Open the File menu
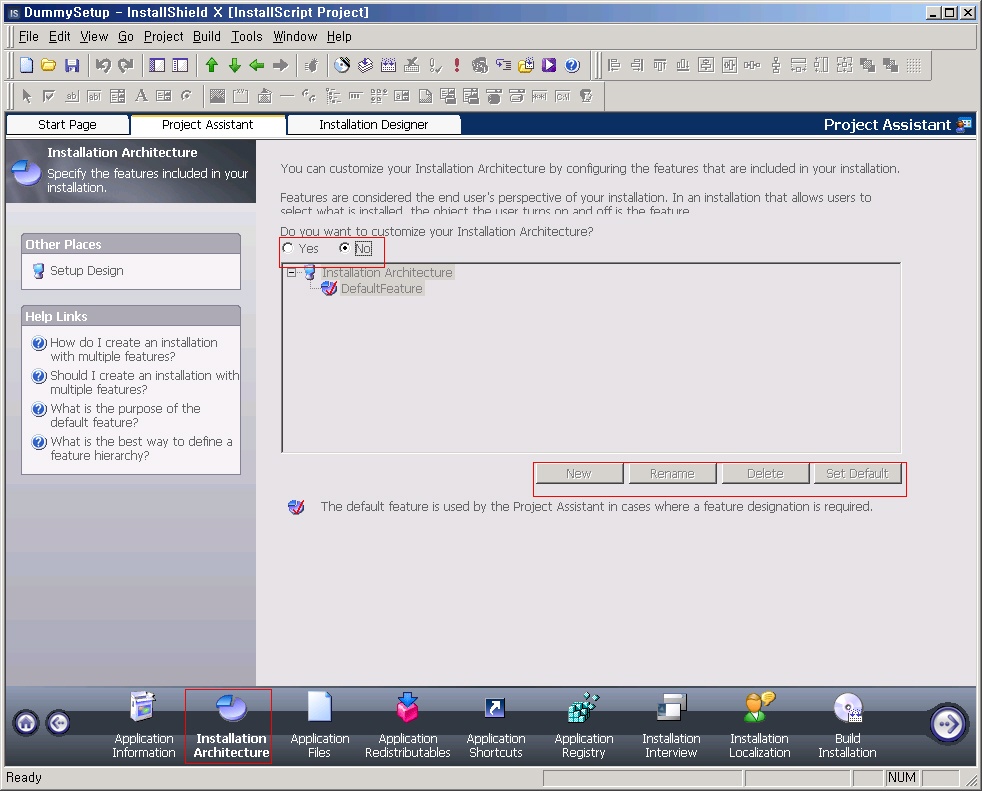 29,36
